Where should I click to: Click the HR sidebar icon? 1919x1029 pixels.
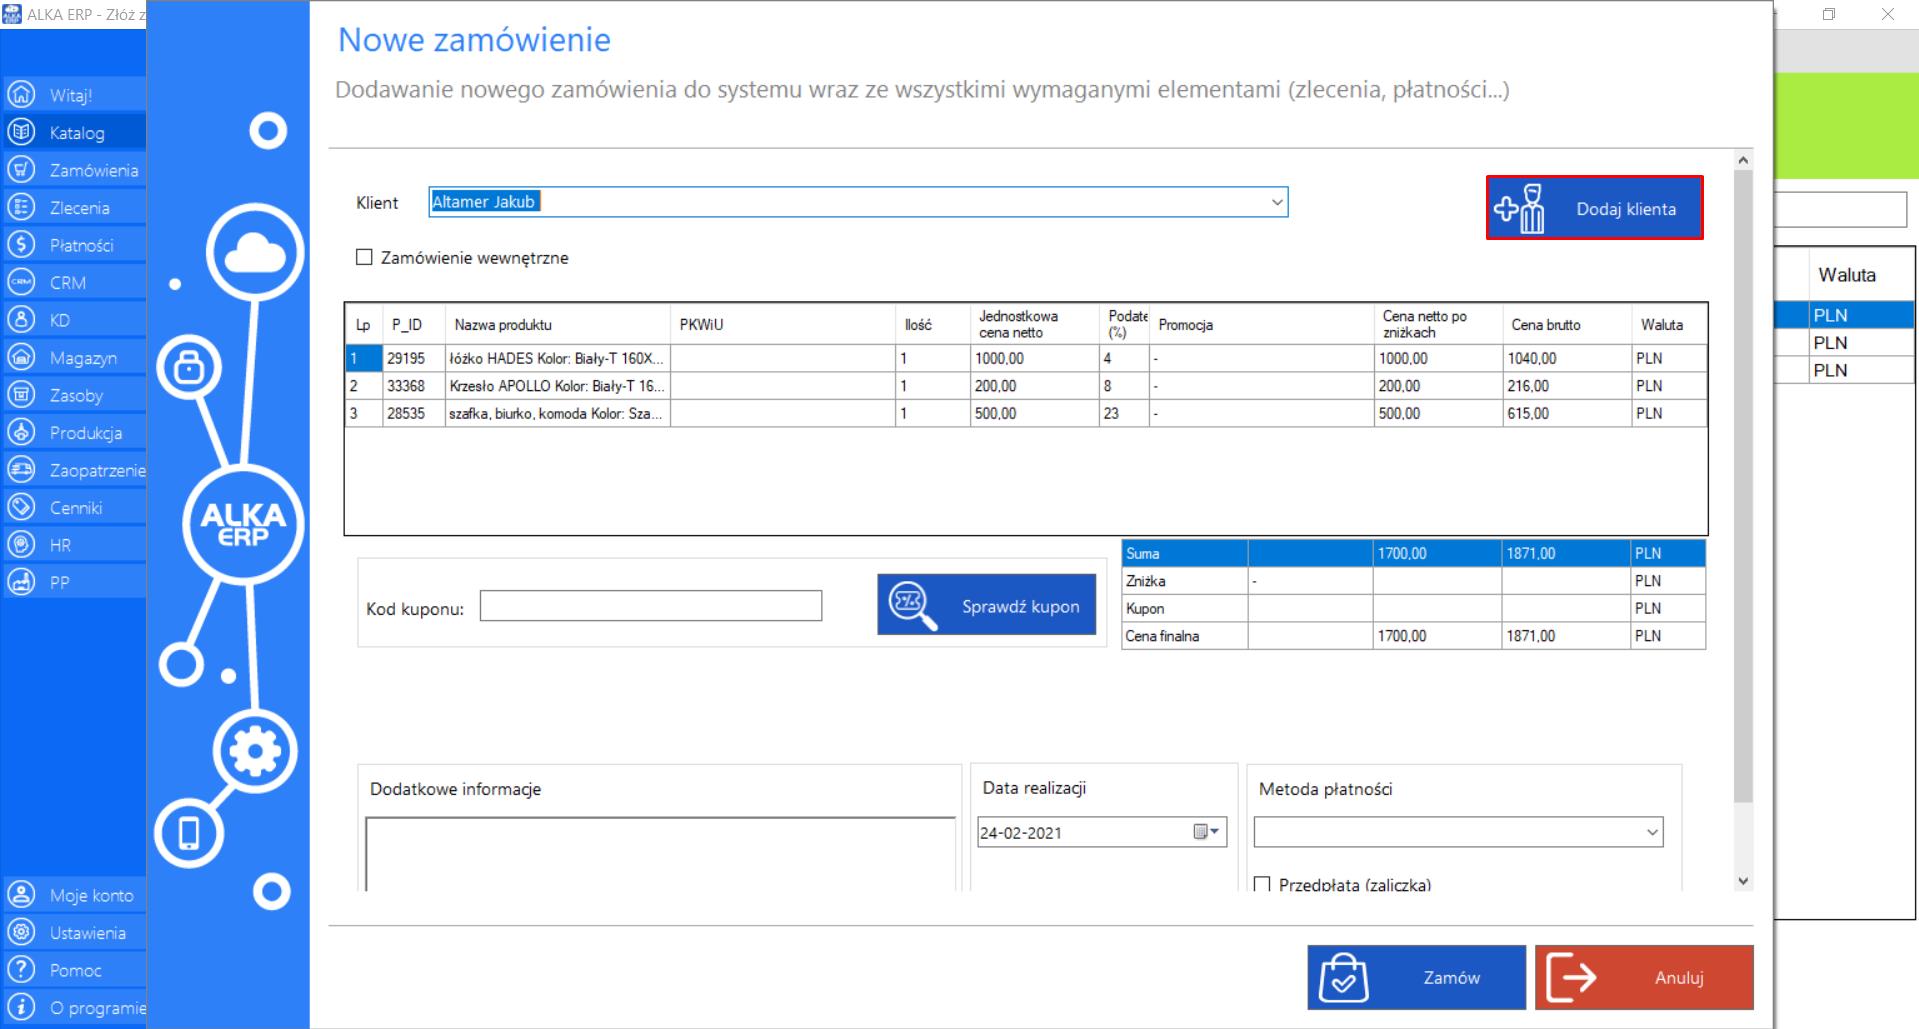(x=21, y=545)
